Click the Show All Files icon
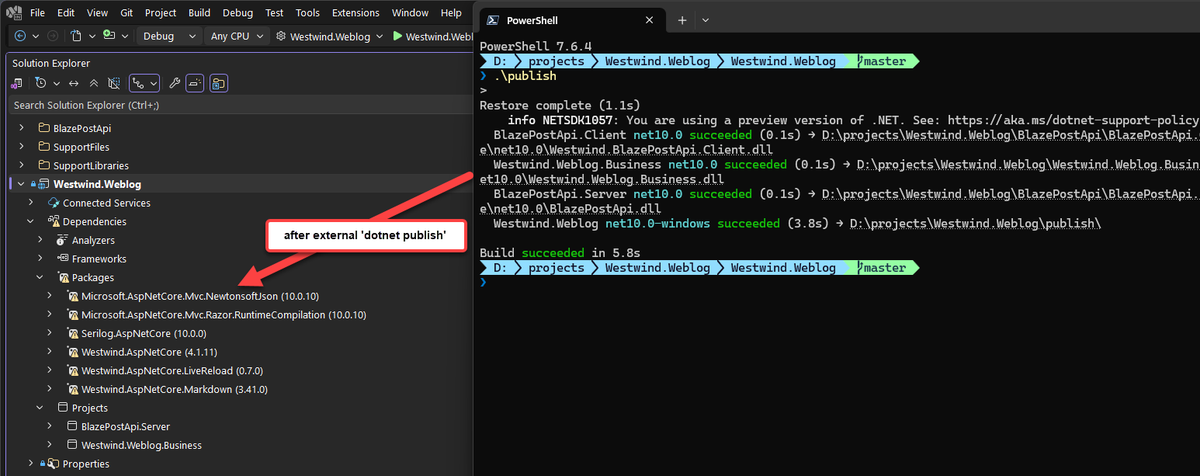This screenshot has height=476, width=1200. pyautogui.click(x=114, y=83)
